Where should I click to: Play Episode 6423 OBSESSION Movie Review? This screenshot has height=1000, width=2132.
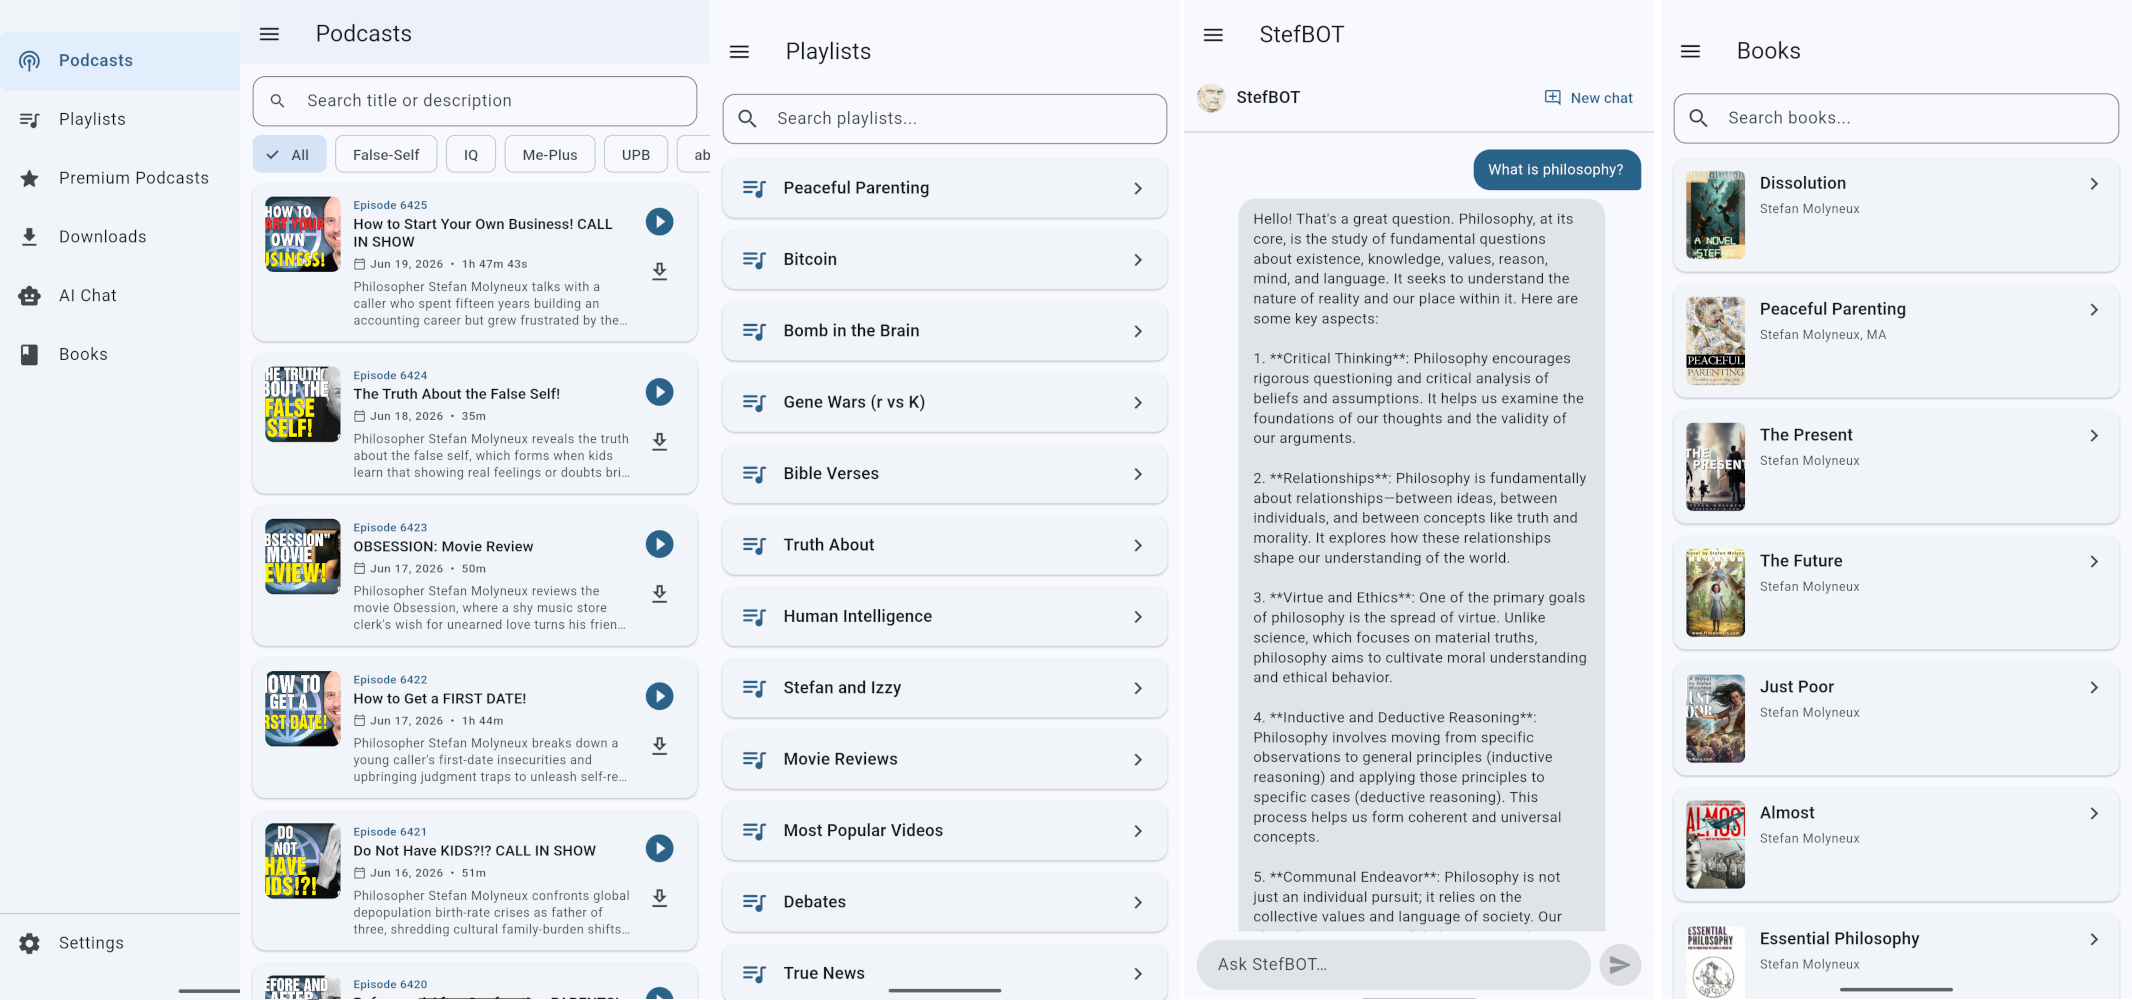(659, 544)
